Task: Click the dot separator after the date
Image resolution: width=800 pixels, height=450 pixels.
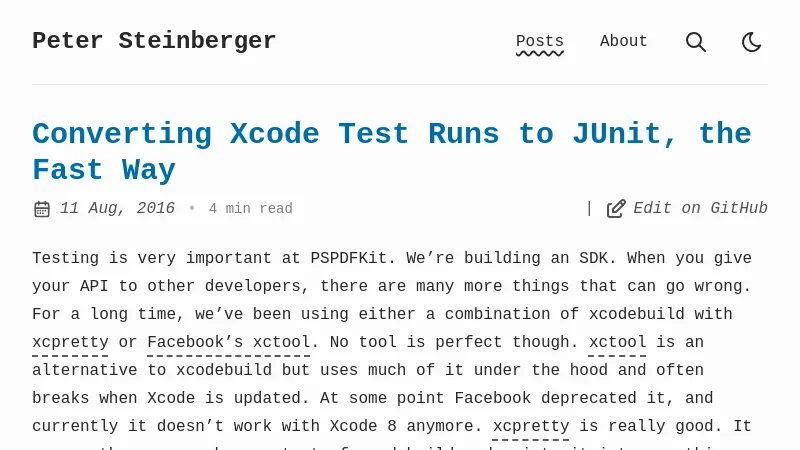Action: (x=192, y=209)
